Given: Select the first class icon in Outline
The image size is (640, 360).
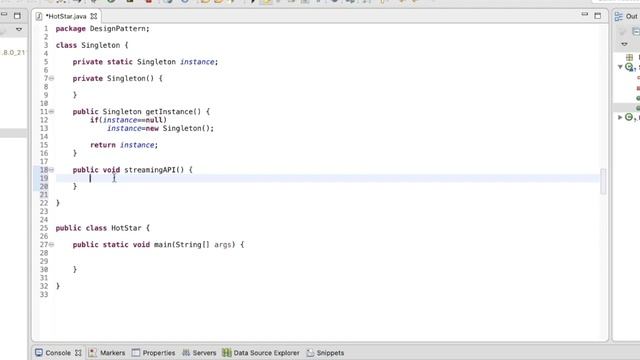Looking at the screenshot, I should (630, 67).
